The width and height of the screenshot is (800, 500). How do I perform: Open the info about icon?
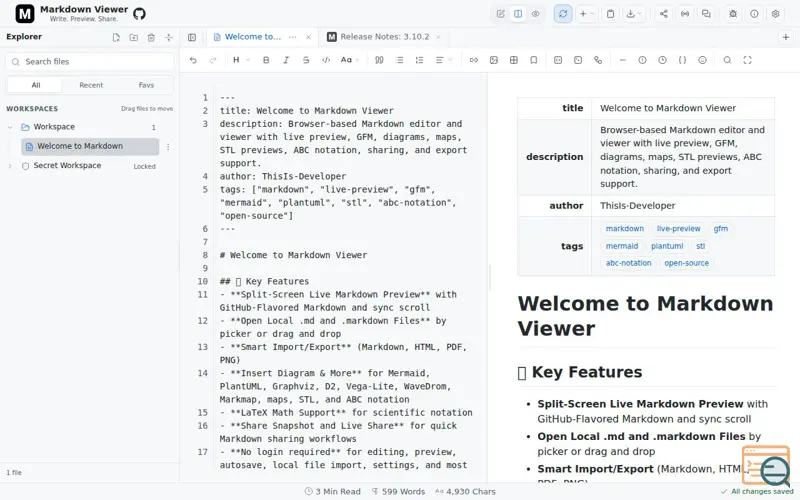(x=754, y=14)
